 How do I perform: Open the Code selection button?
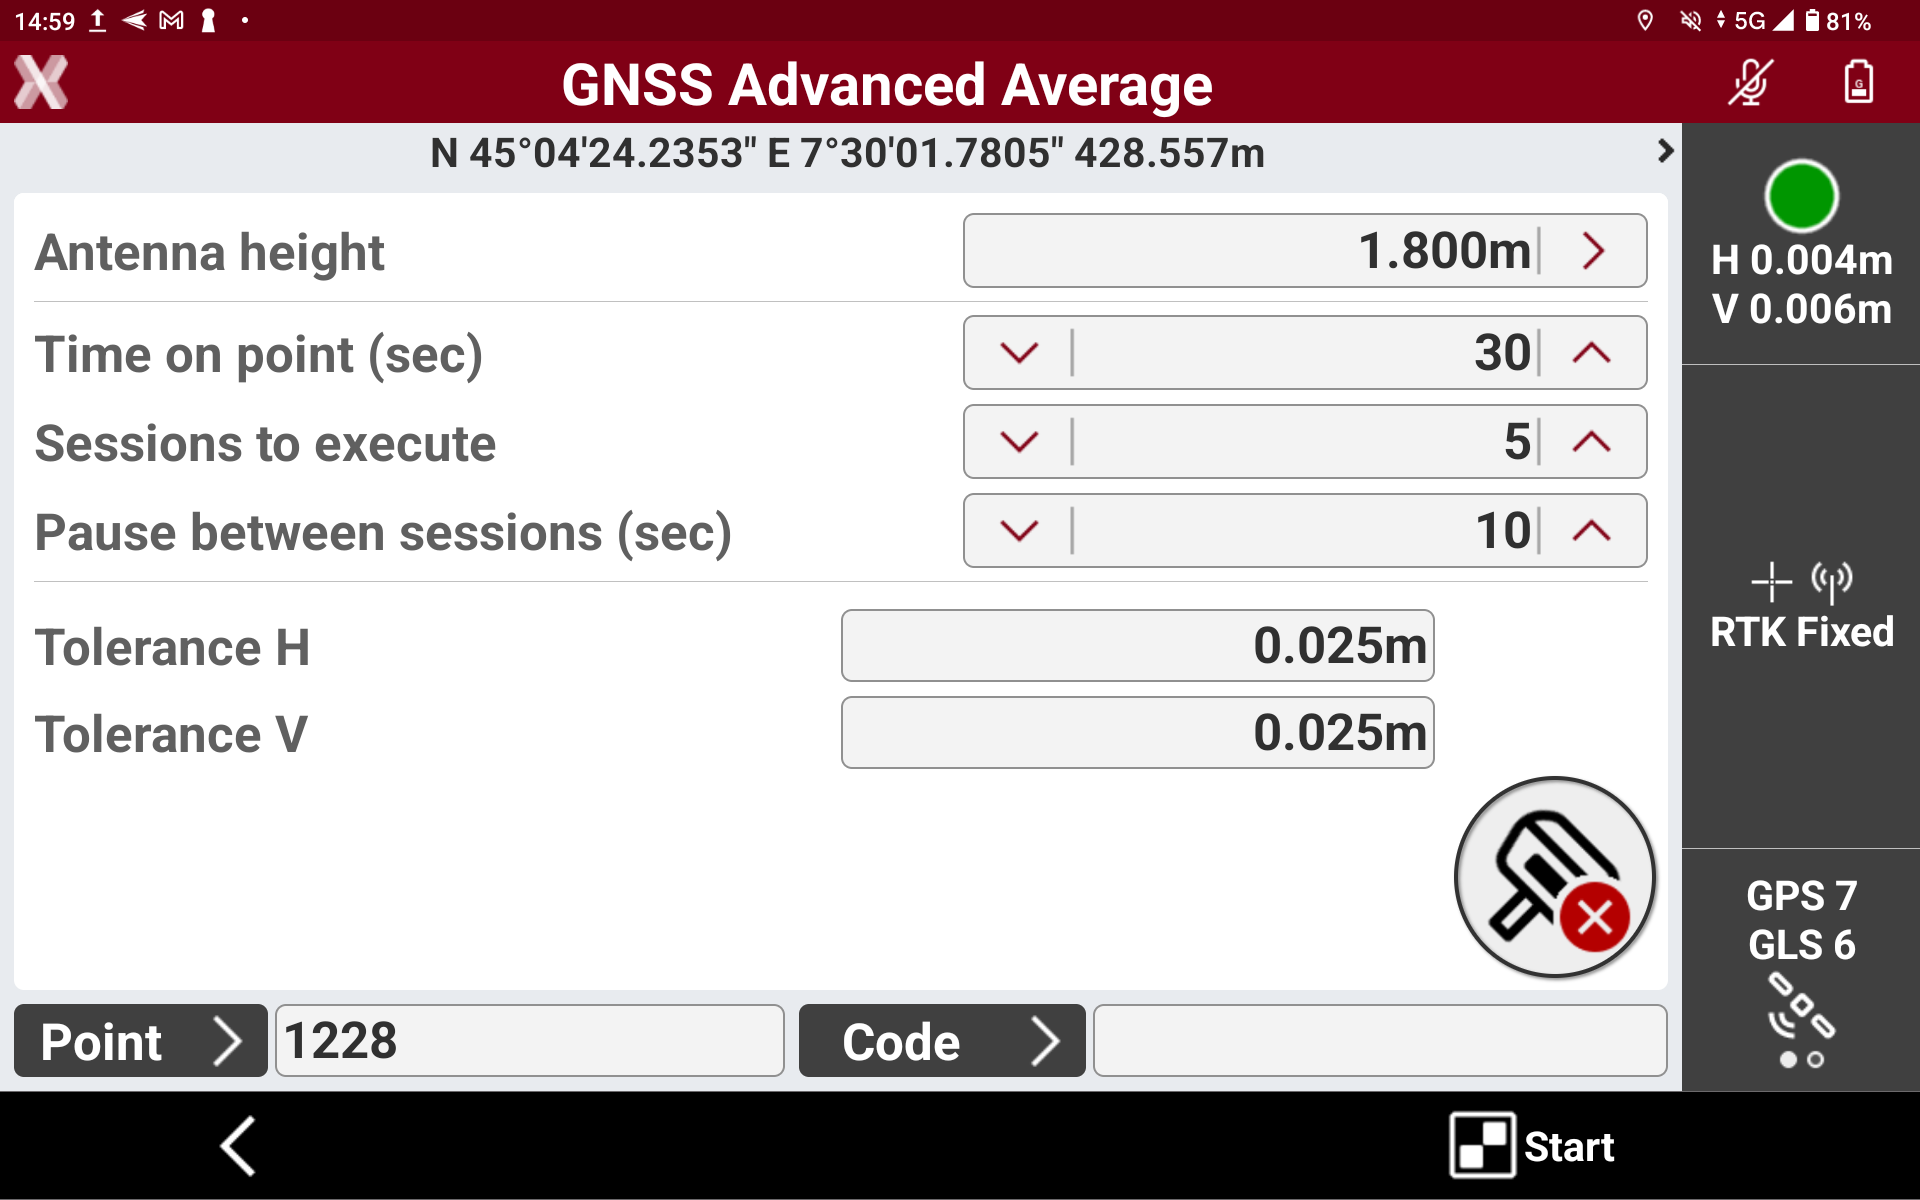click(942, 1041)
